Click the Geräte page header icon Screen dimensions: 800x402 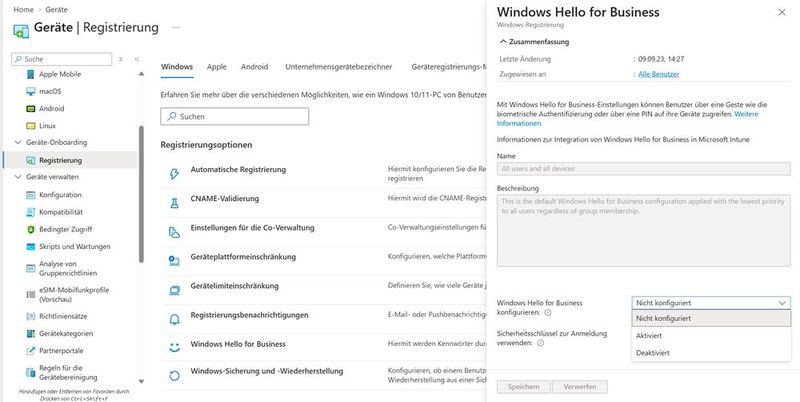coord(21,30)
